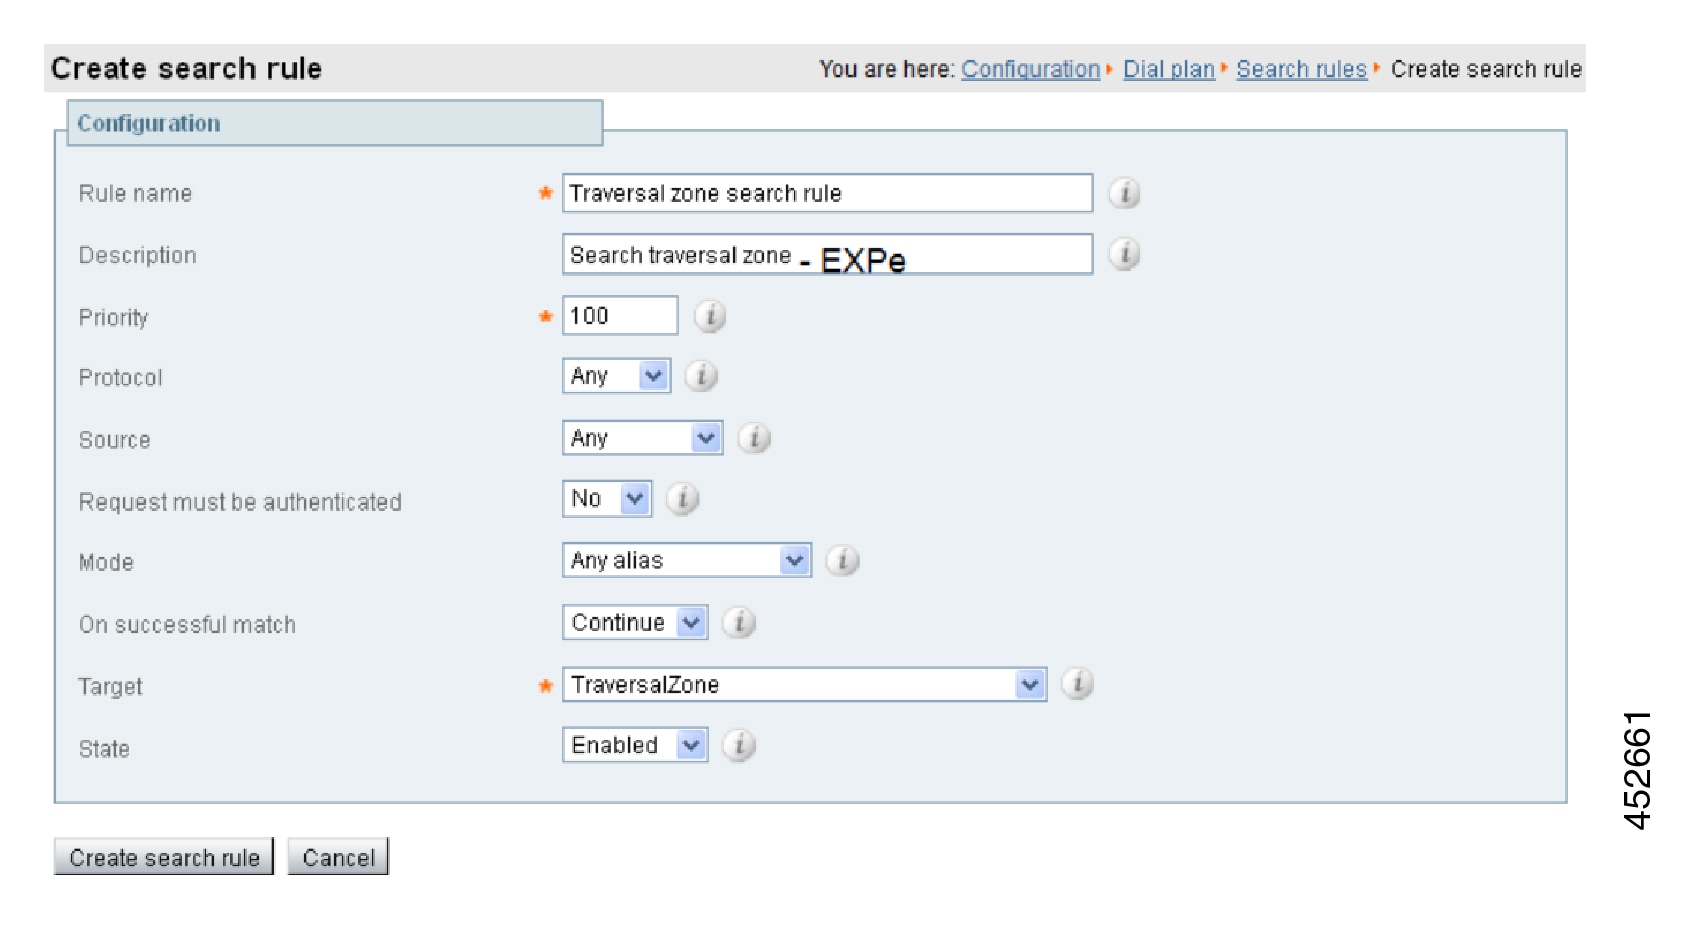Click info icon beside Description field
Image resolution: width=1692 pixels, height=925 pixels.
[1124, 254]
